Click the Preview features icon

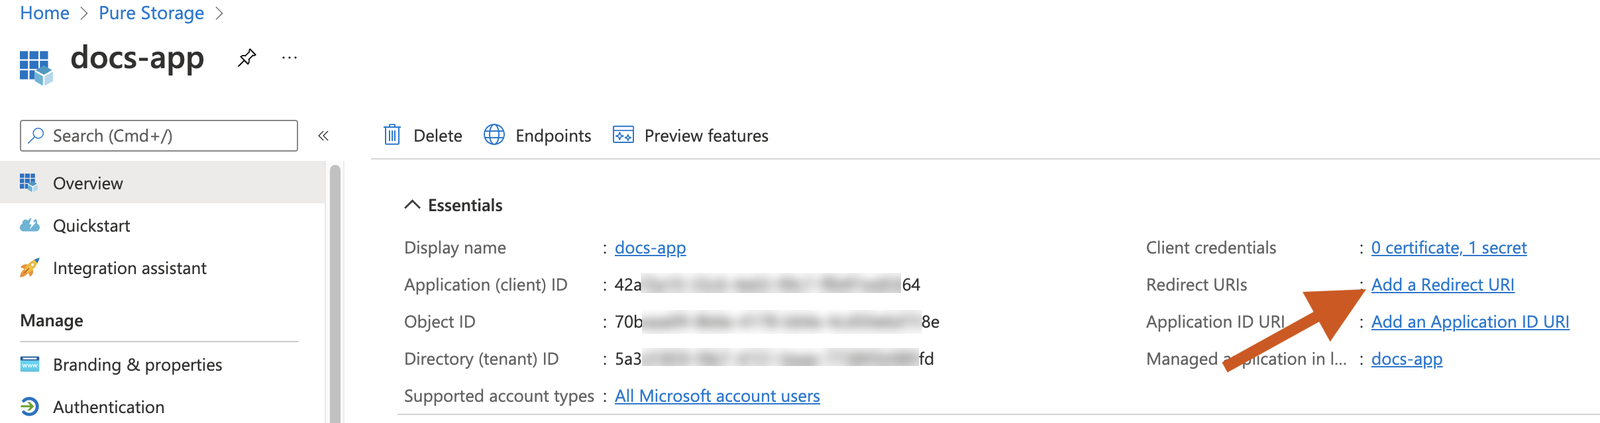623,135
